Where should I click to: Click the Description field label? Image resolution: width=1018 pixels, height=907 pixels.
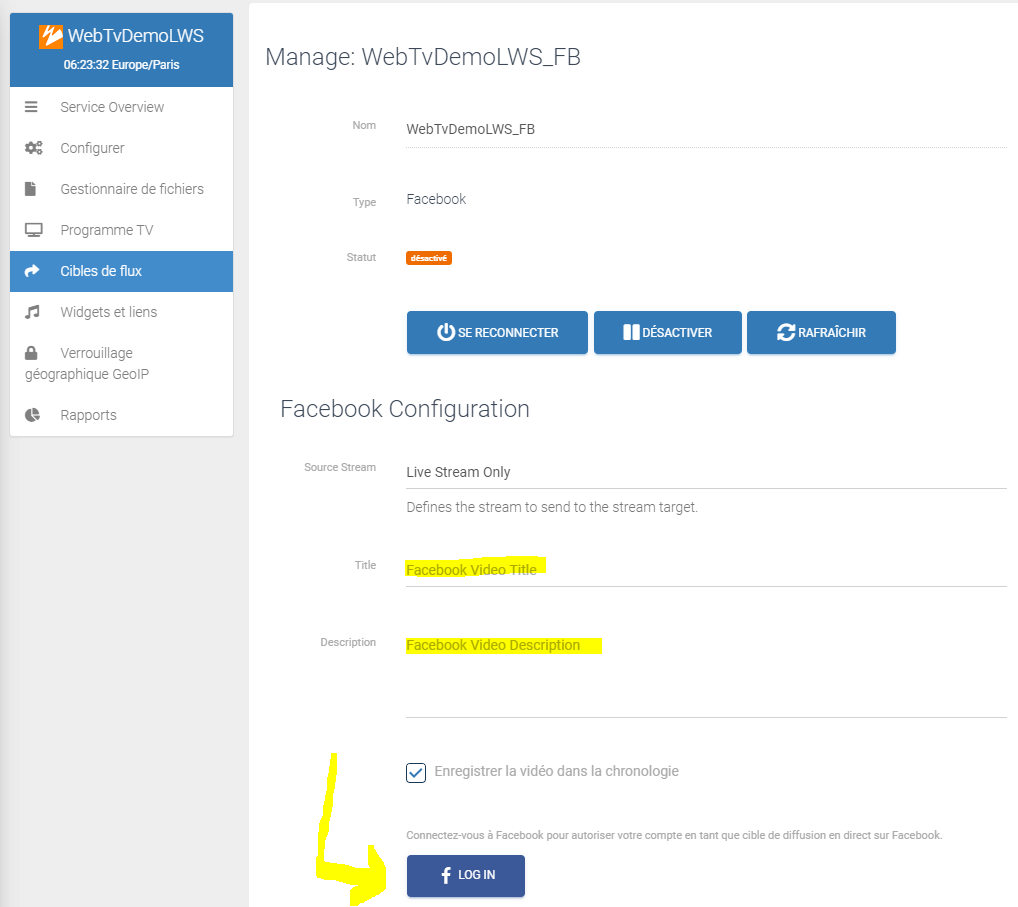tap(348, 642)
